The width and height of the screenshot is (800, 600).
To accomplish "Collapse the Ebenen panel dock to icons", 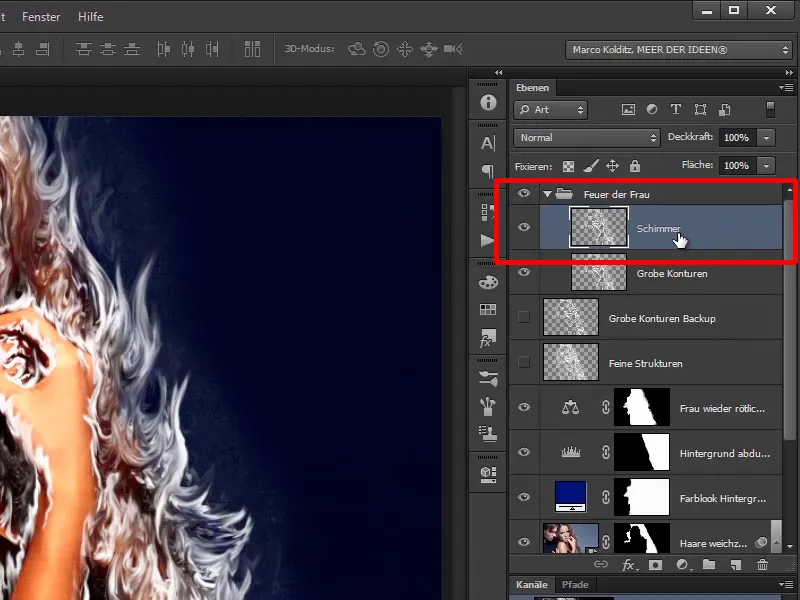I will (789, 73).
